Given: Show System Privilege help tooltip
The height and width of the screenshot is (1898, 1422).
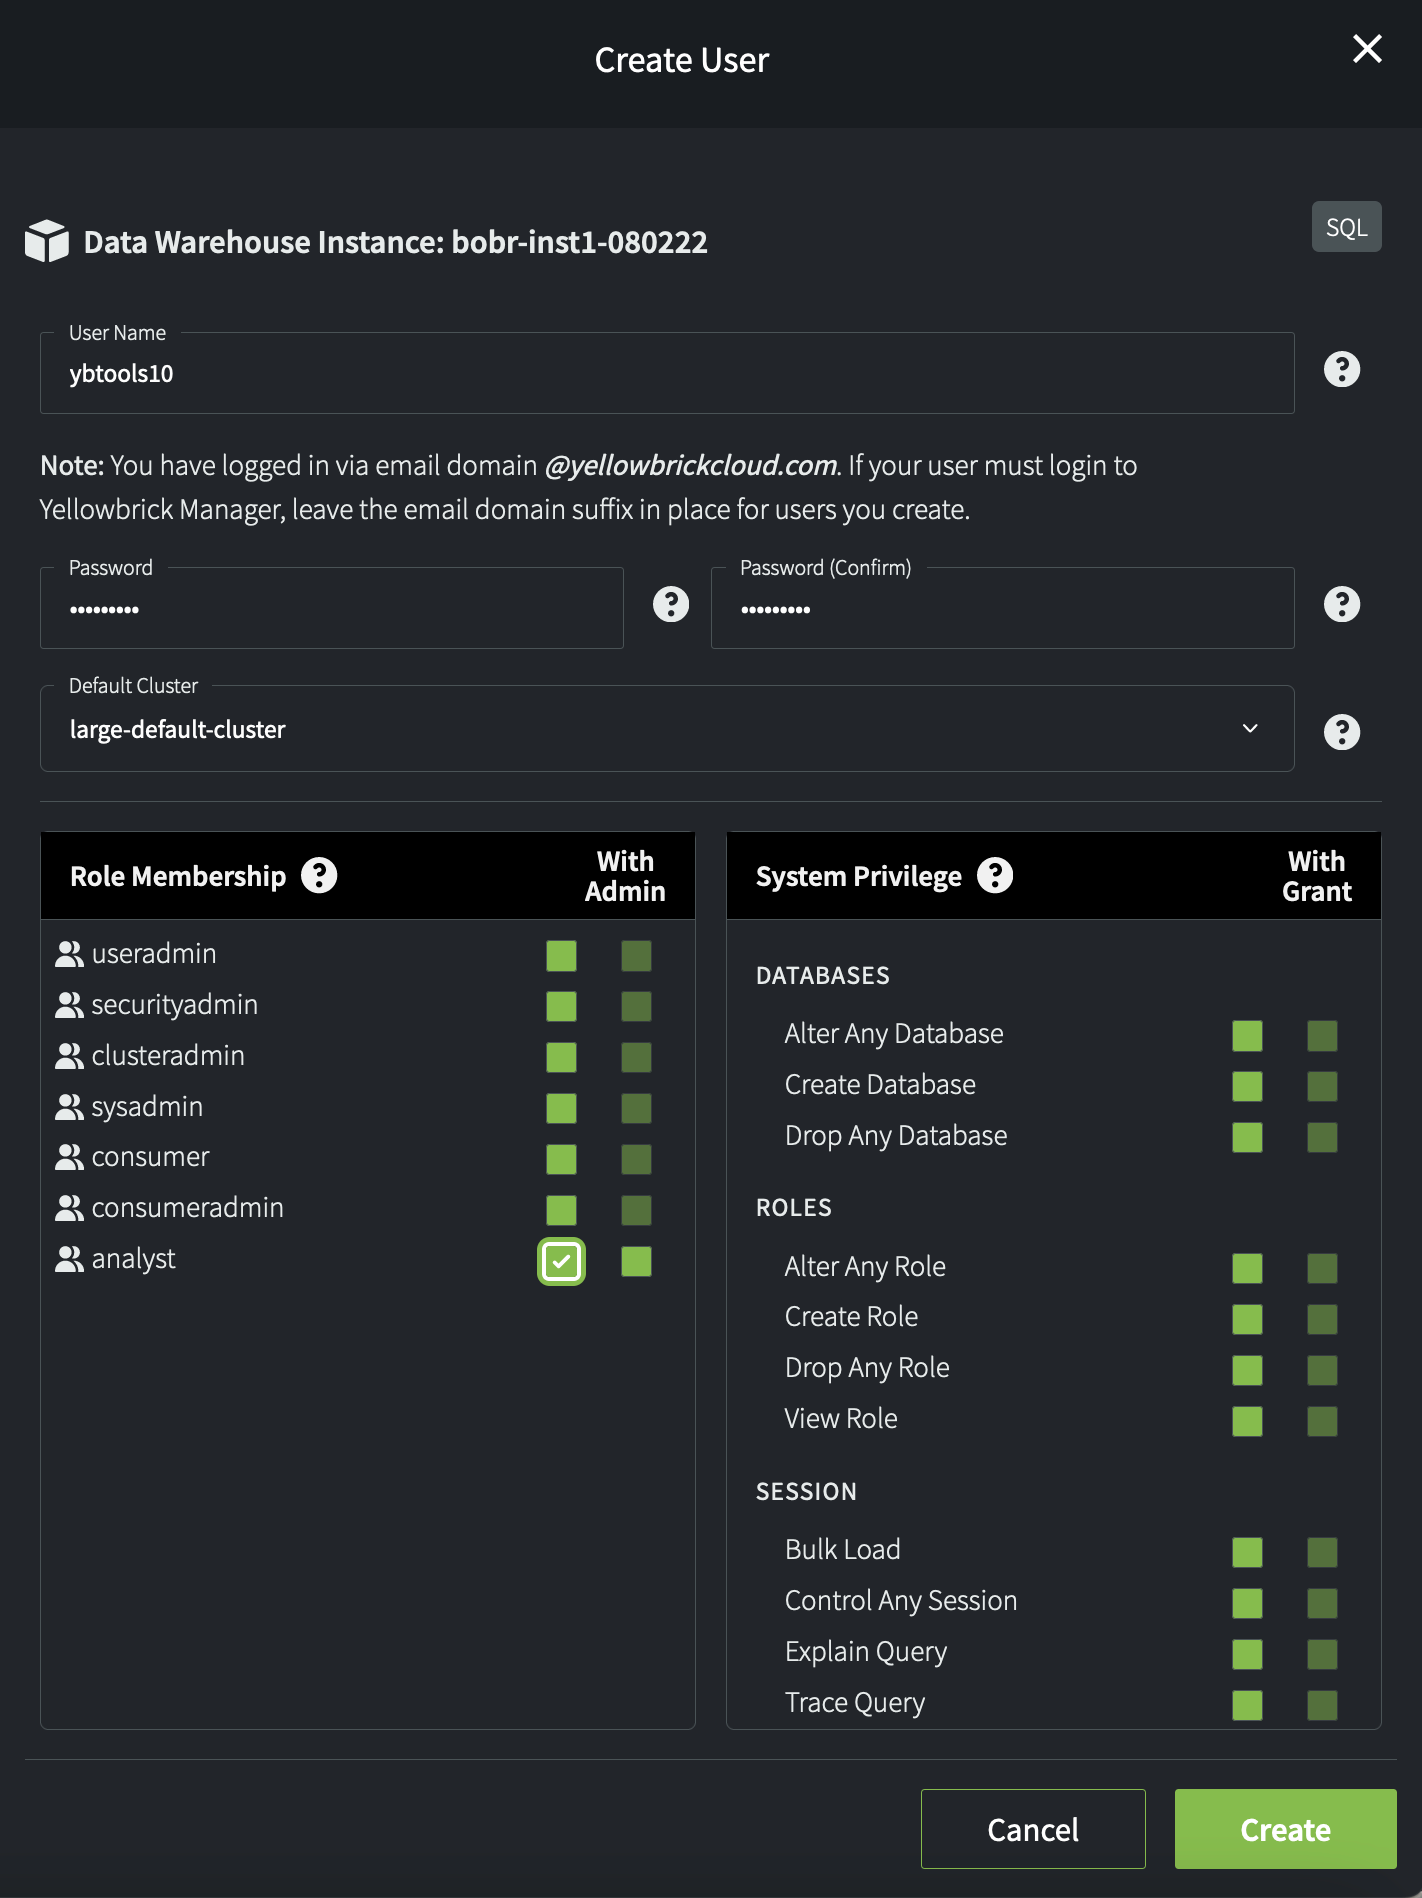Looking at the screenshot, I should tap(994, 875).
